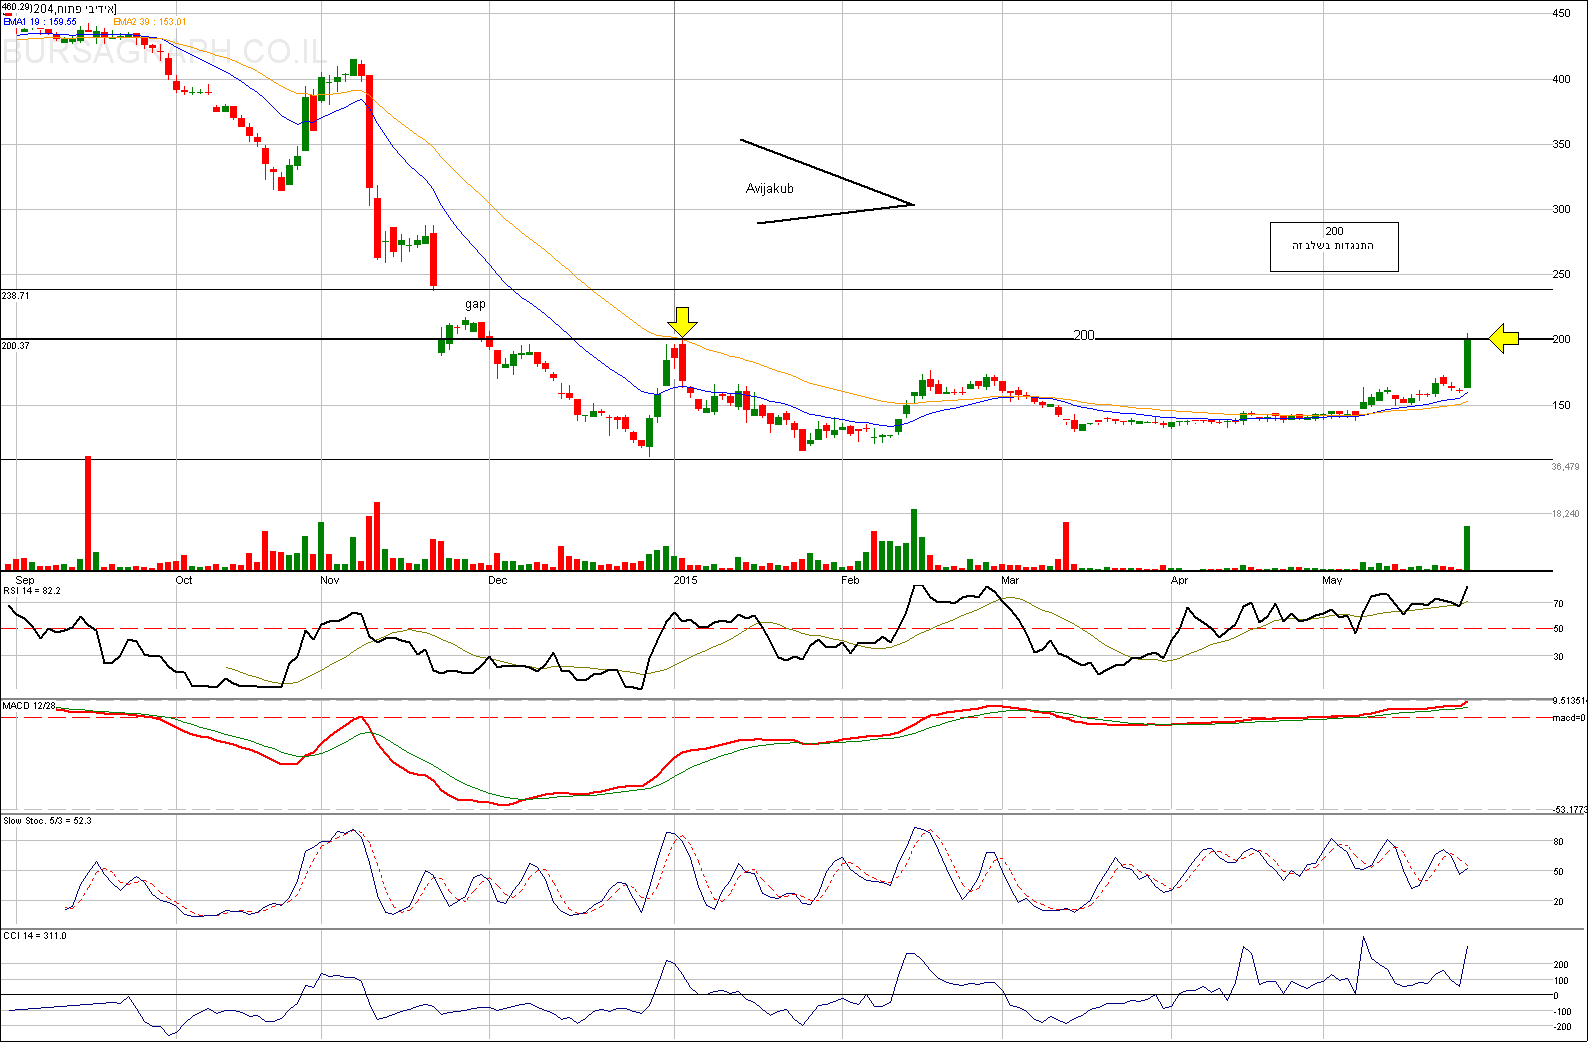Open the CCI 14 panel label

click(x=35, y=936)
